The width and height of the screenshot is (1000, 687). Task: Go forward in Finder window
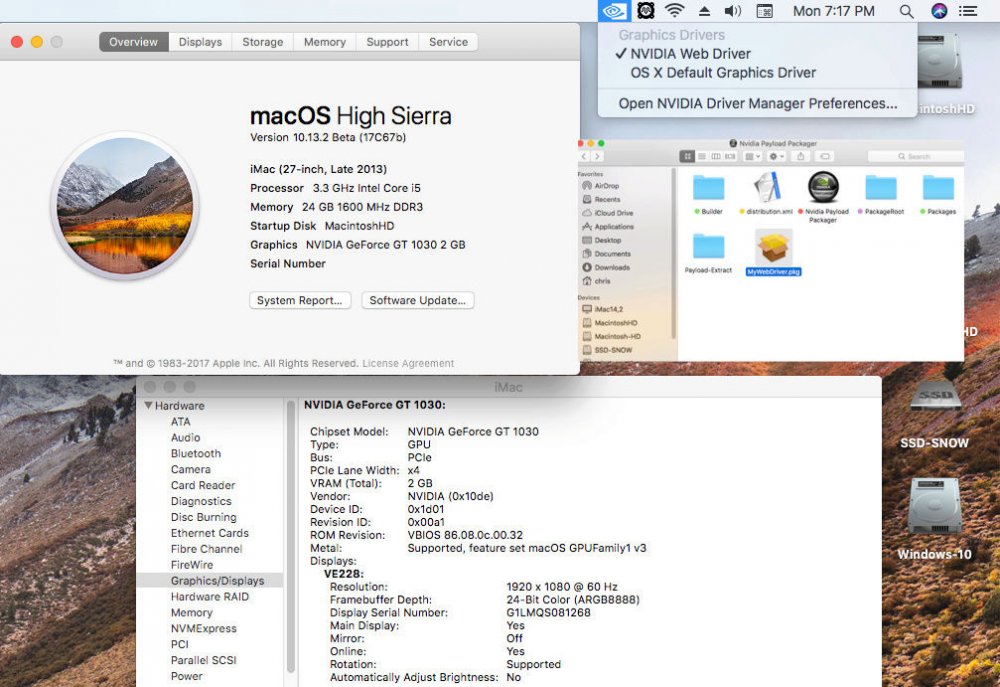(x=597, y=156)
